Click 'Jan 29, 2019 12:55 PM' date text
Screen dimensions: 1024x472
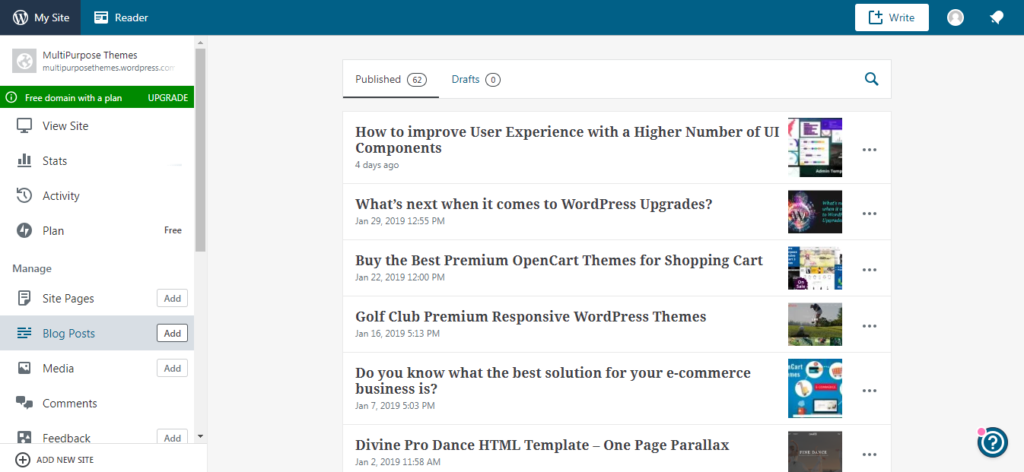point(400,221)
